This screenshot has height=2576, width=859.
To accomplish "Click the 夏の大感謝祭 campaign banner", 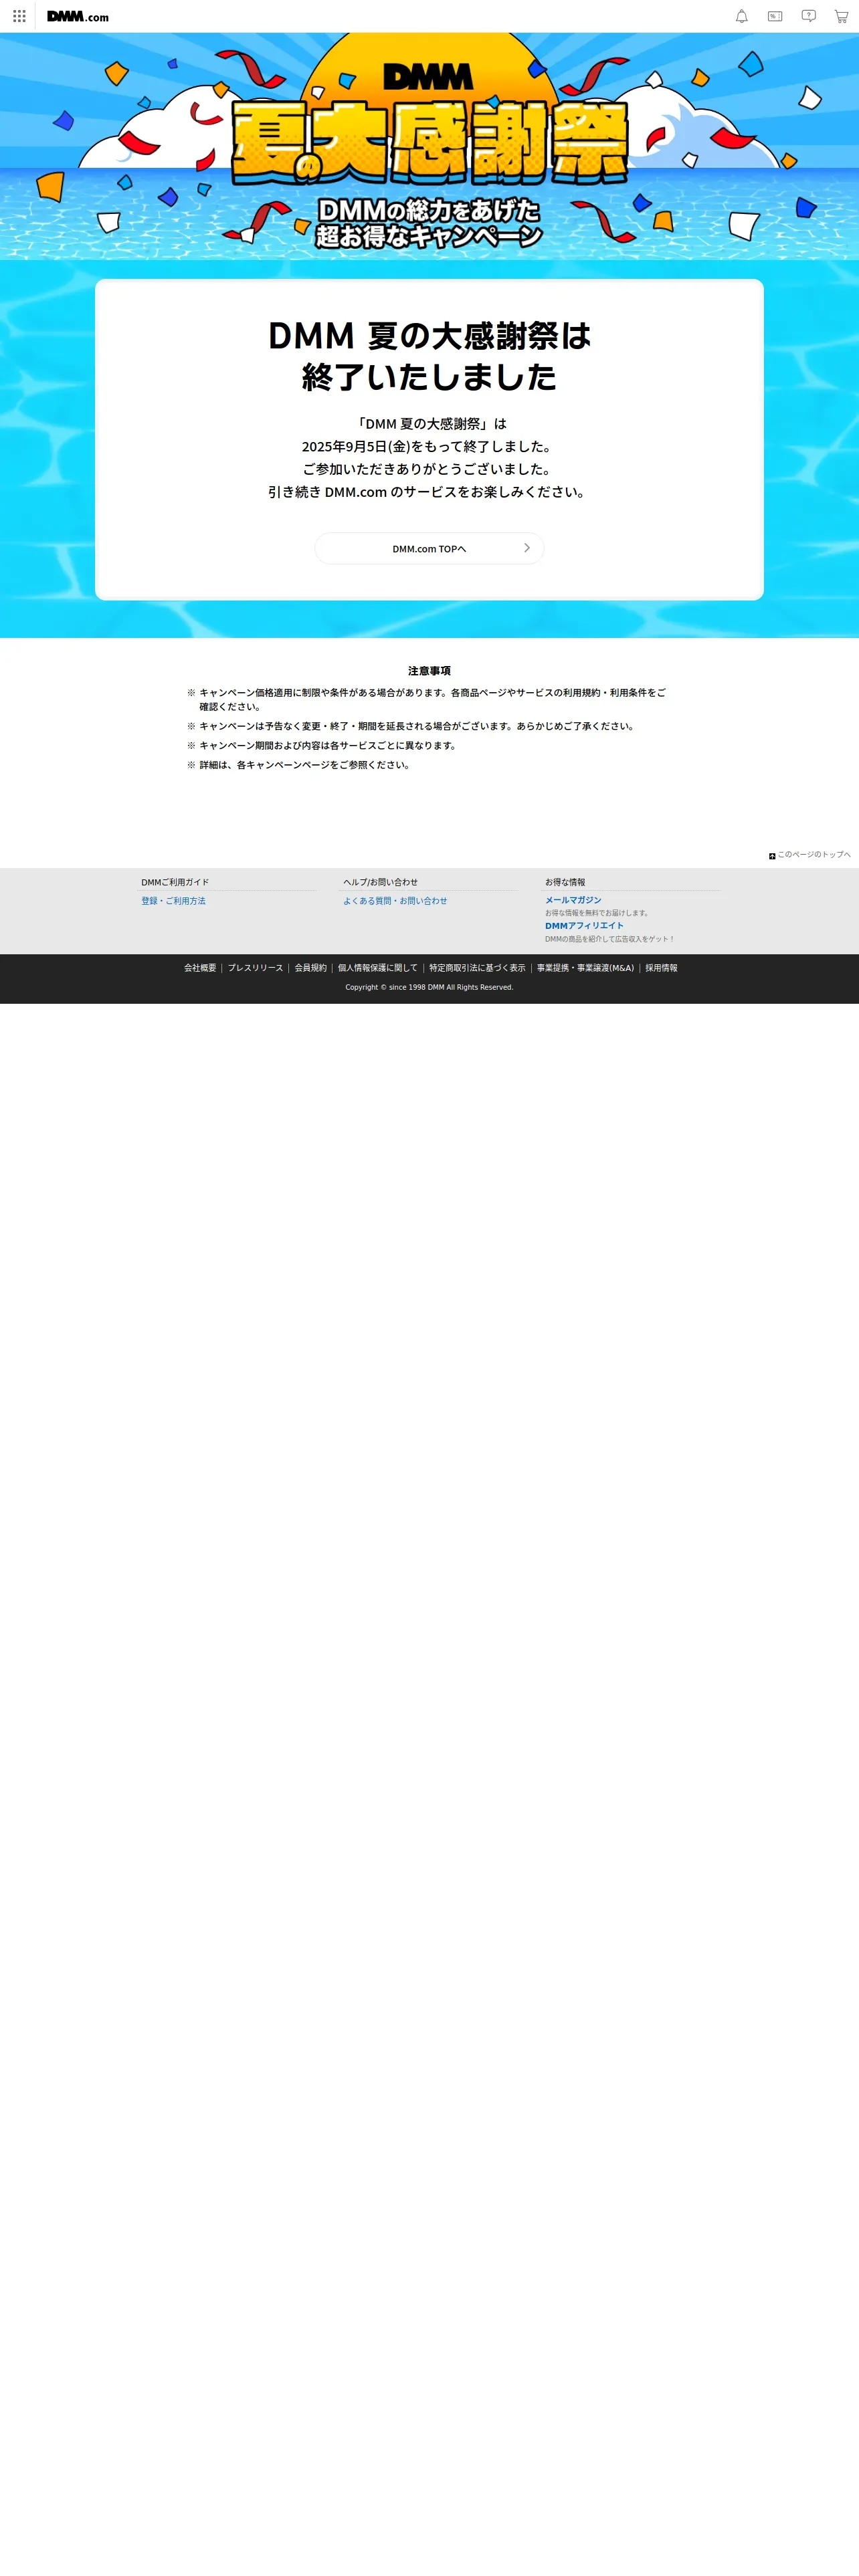I will (x=429, y=147).
